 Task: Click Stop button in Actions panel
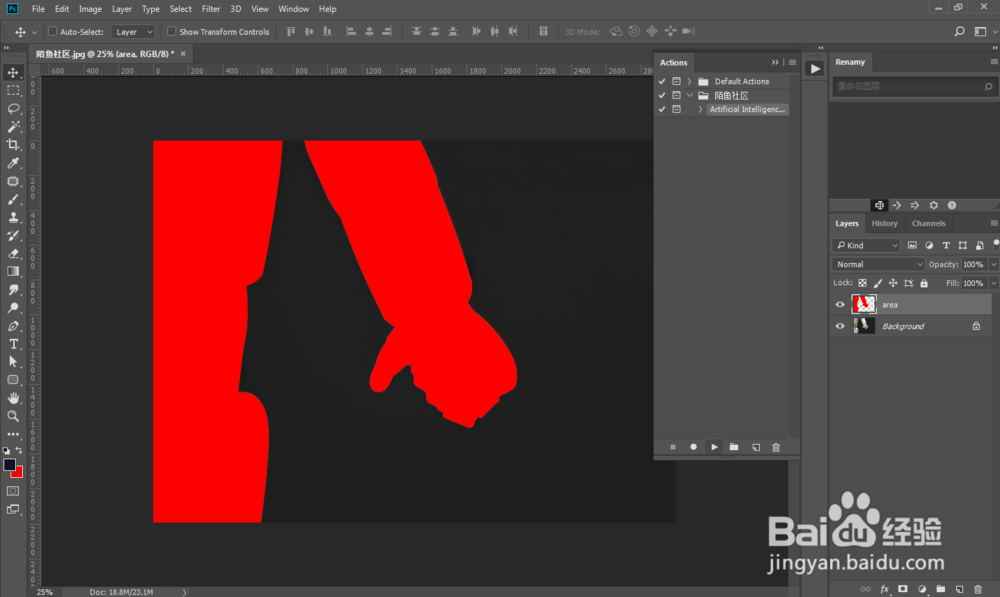(673, 447)
